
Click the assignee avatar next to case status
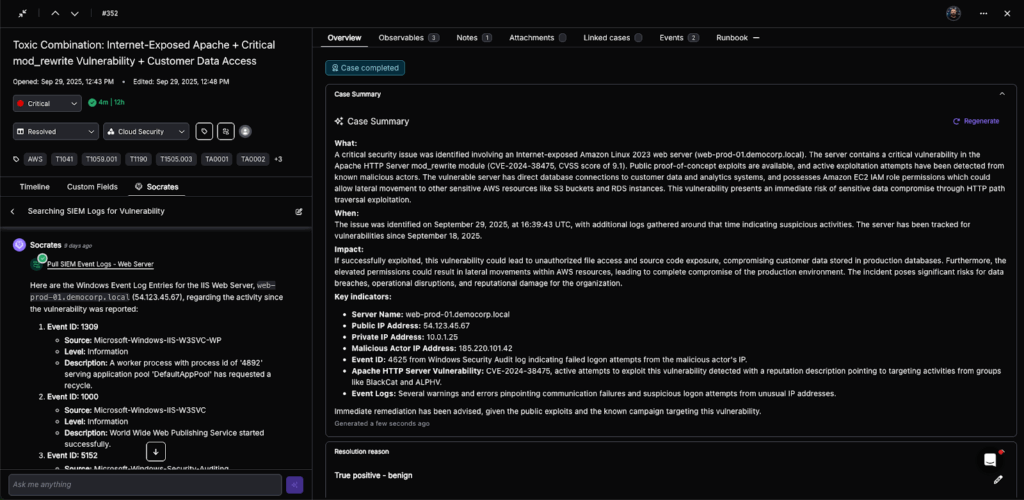coord(245,131)
